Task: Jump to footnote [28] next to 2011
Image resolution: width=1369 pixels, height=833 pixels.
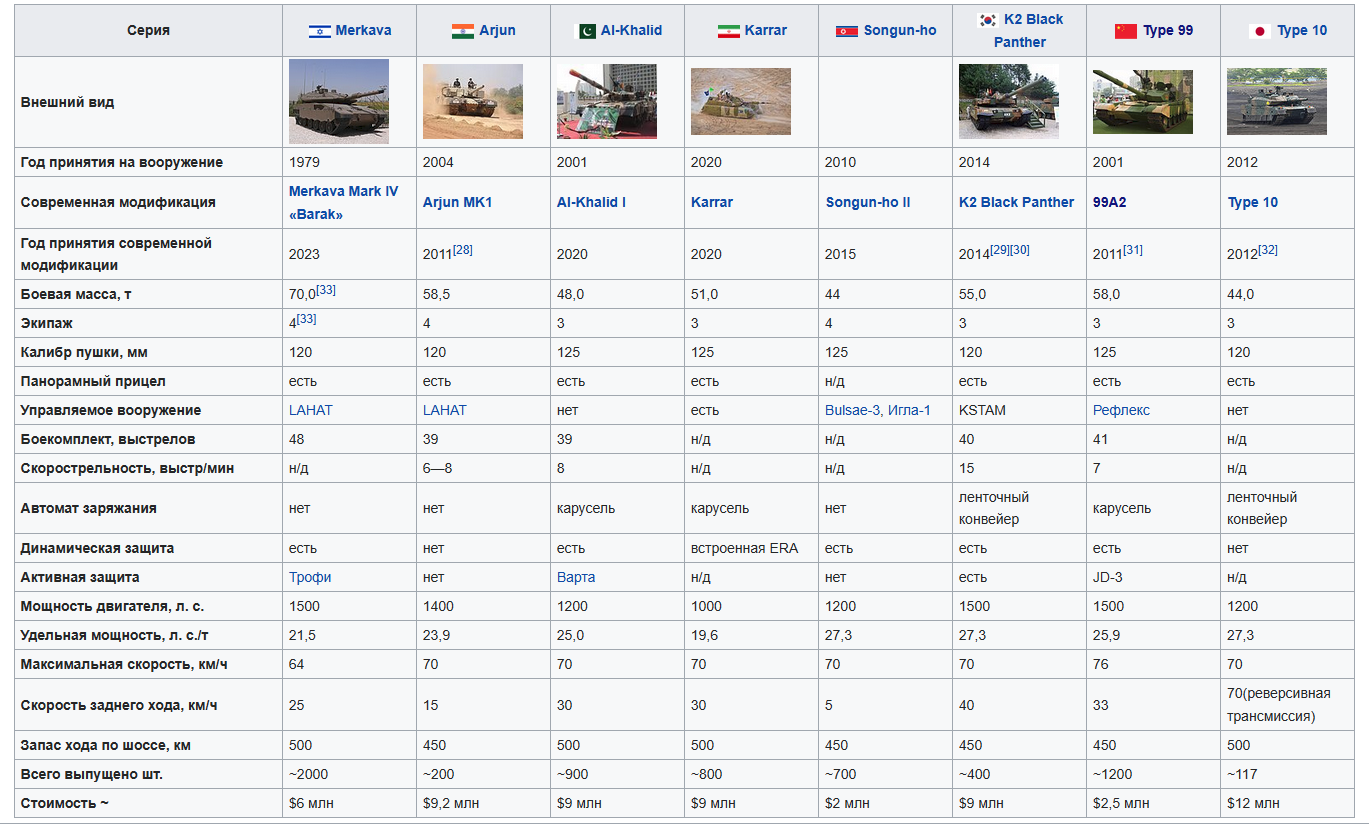Action: 463,249
